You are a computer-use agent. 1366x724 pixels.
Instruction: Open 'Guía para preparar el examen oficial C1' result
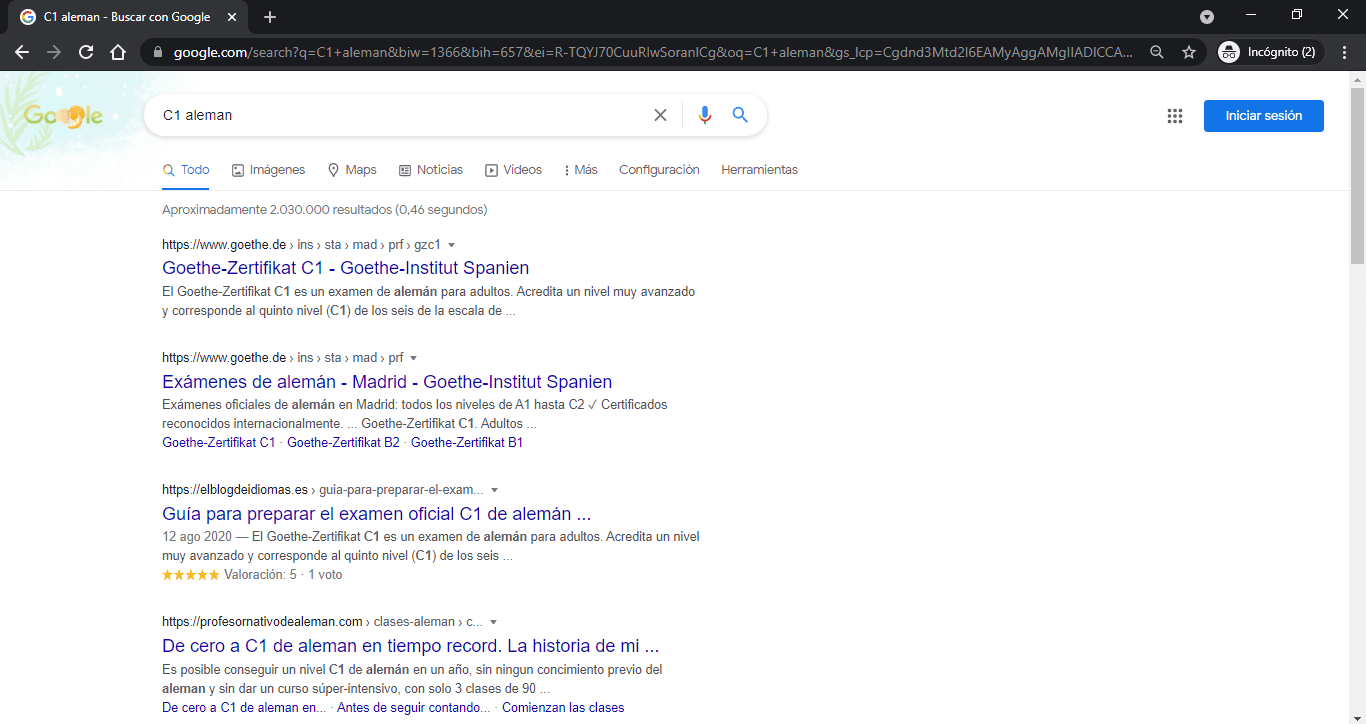pyautogui.click(x=377, y=514)
